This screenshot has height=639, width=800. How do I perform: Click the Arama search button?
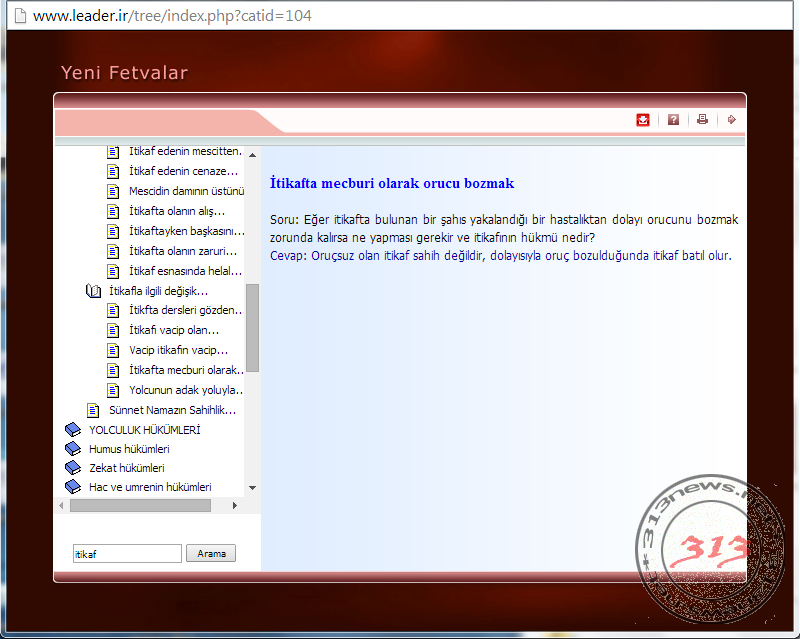pyautogui.click(x=211, y=553)
